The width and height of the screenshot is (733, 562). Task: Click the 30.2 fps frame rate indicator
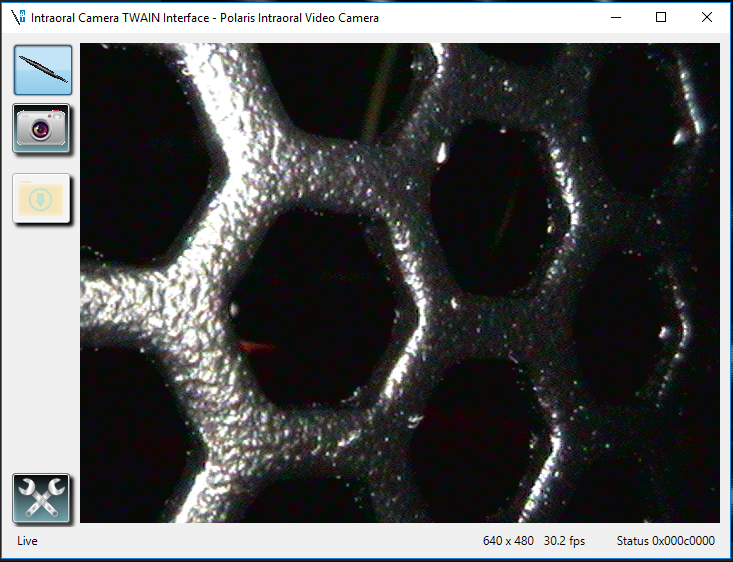(x=564, y=541)
